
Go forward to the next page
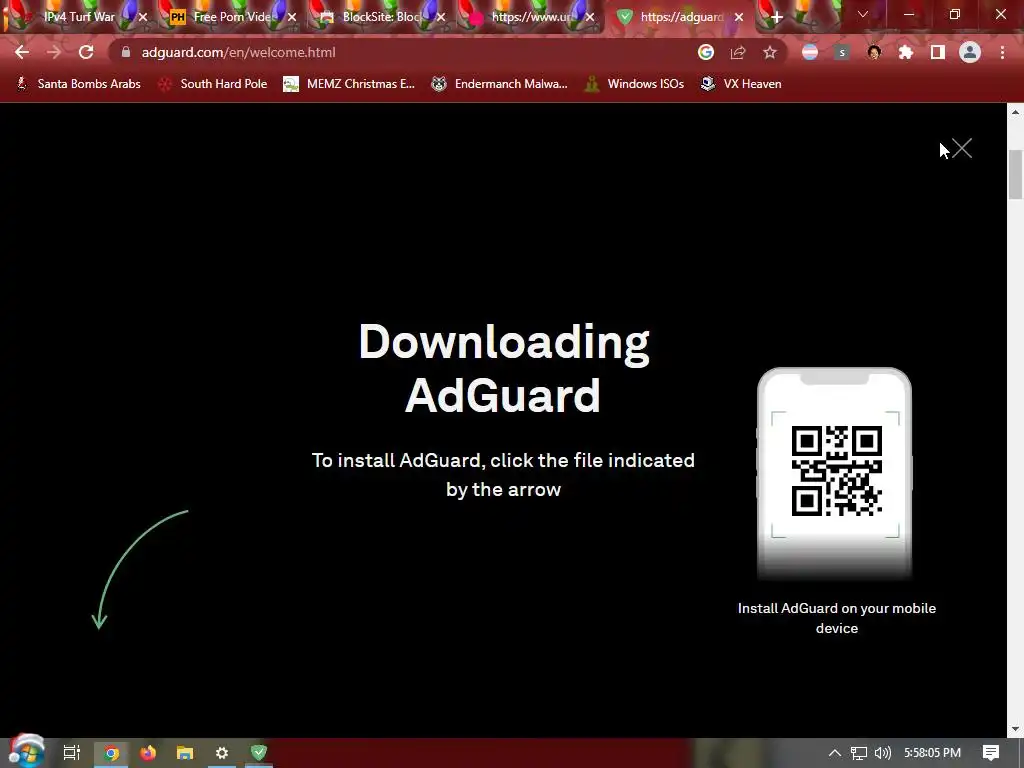click(54, 52)
